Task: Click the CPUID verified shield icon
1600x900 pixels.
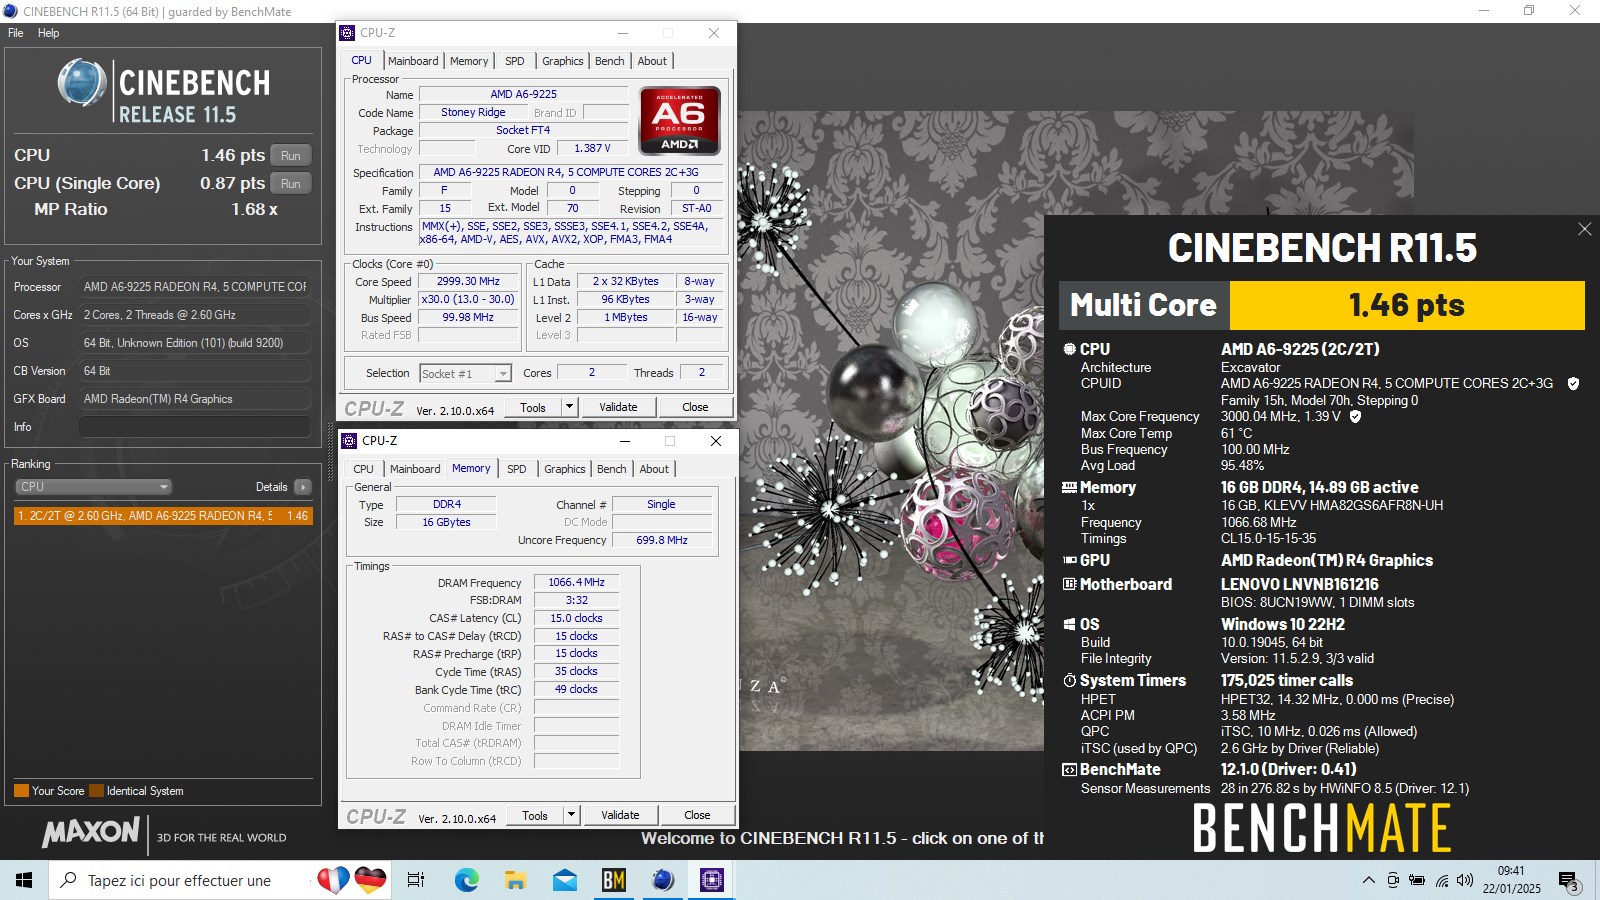Action: coord(1573,384)
